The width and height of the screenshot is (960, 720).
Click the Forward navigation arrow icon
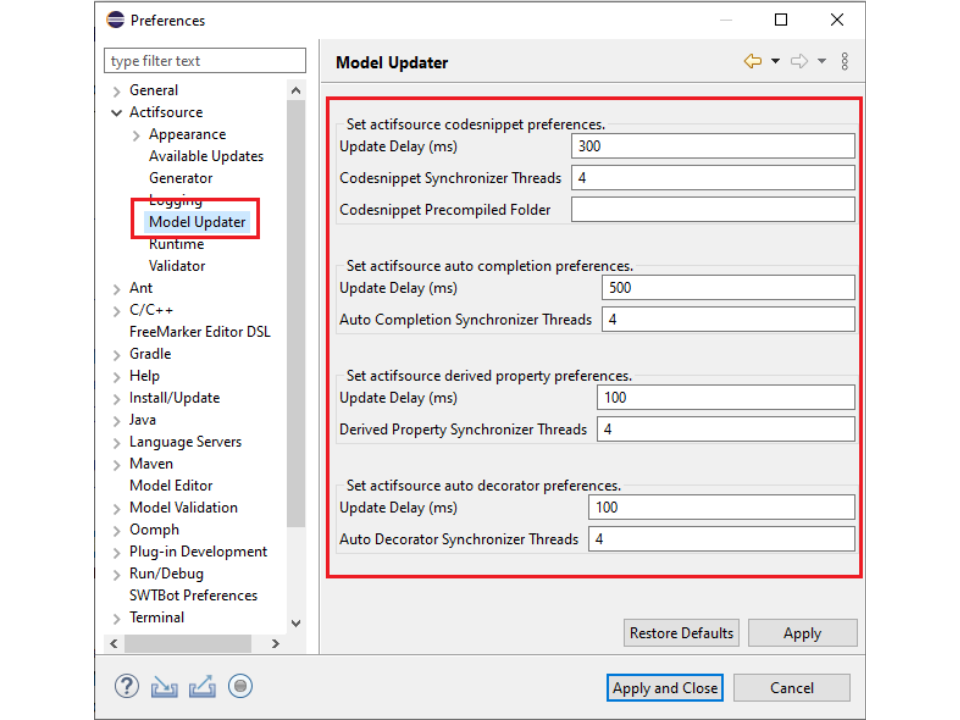point(799,62)
